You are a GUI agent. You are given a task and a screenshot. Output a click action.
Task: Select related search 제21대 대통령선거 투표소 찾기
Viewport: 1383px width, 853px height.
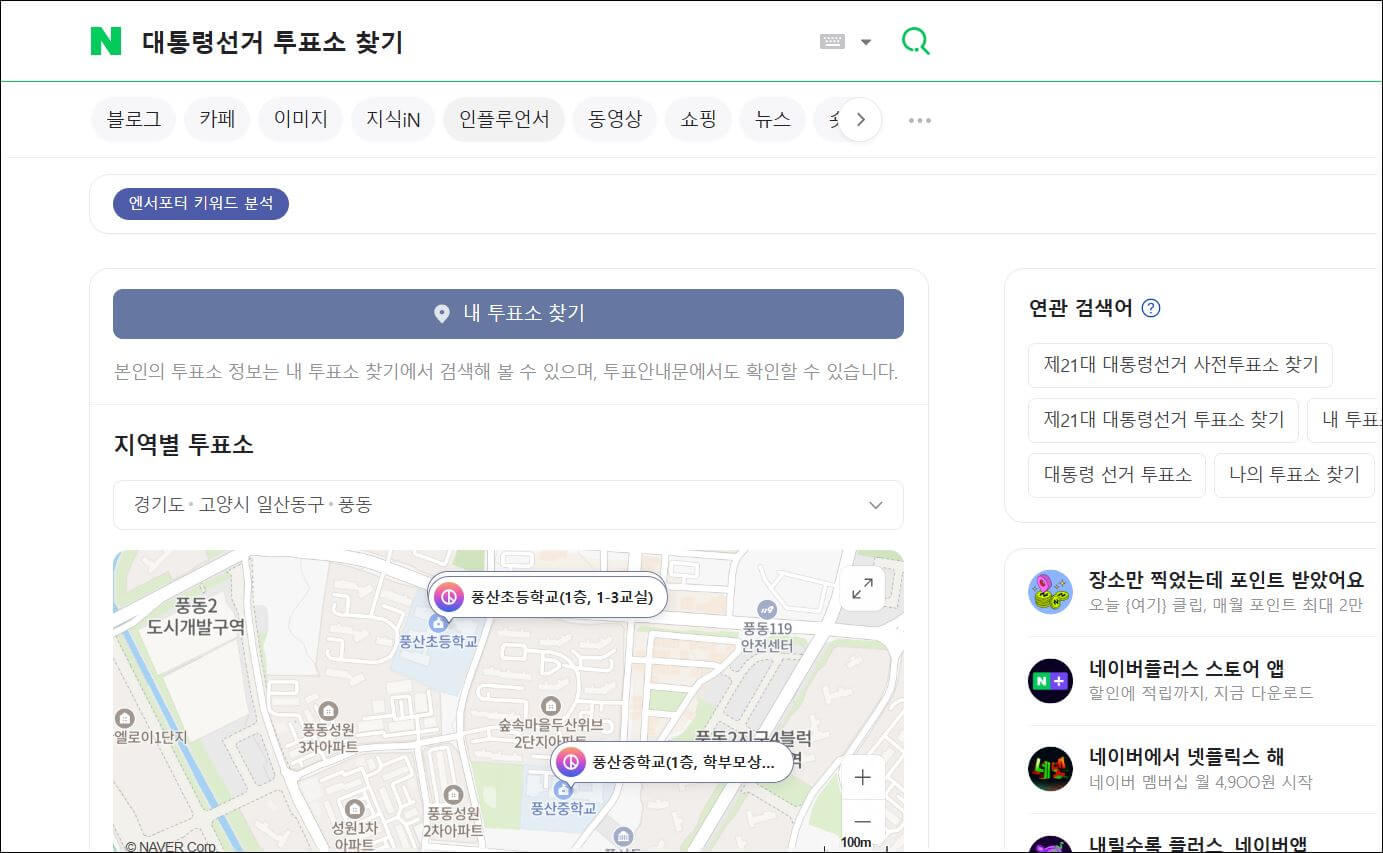1163,420
